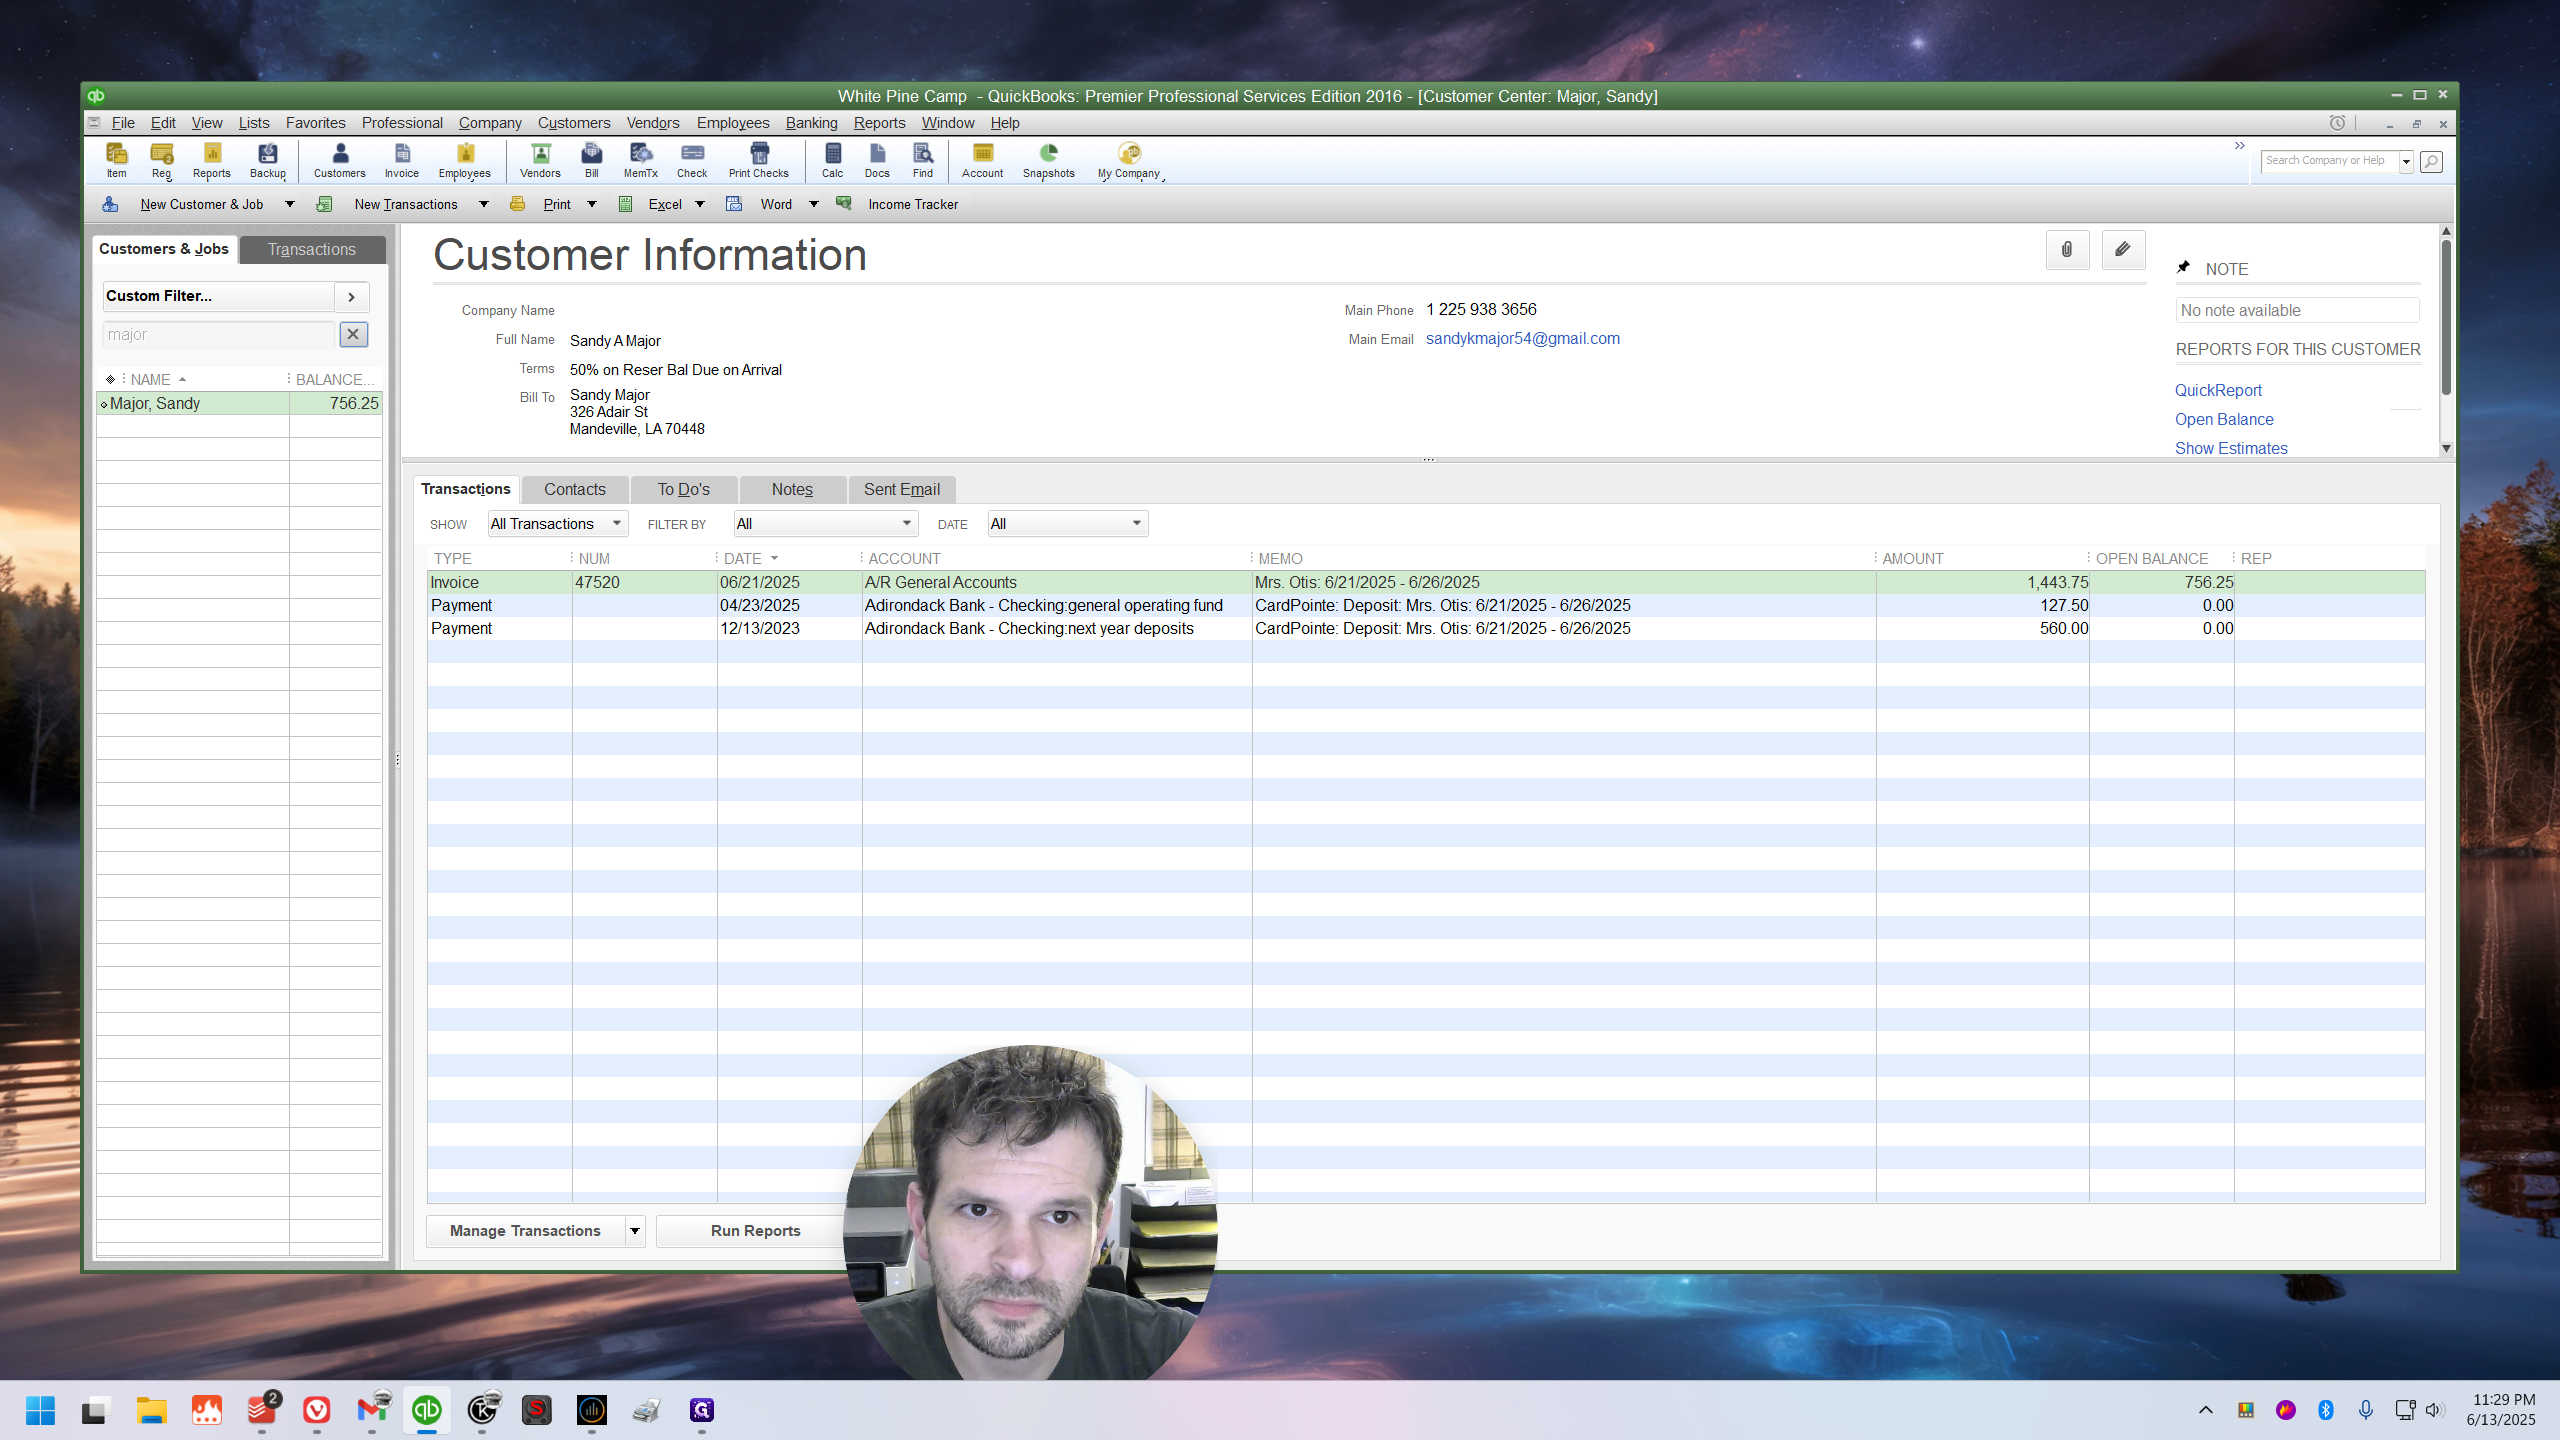Launch the Backup toolbar icon
2560x1440 pixels.
point(268,160)
